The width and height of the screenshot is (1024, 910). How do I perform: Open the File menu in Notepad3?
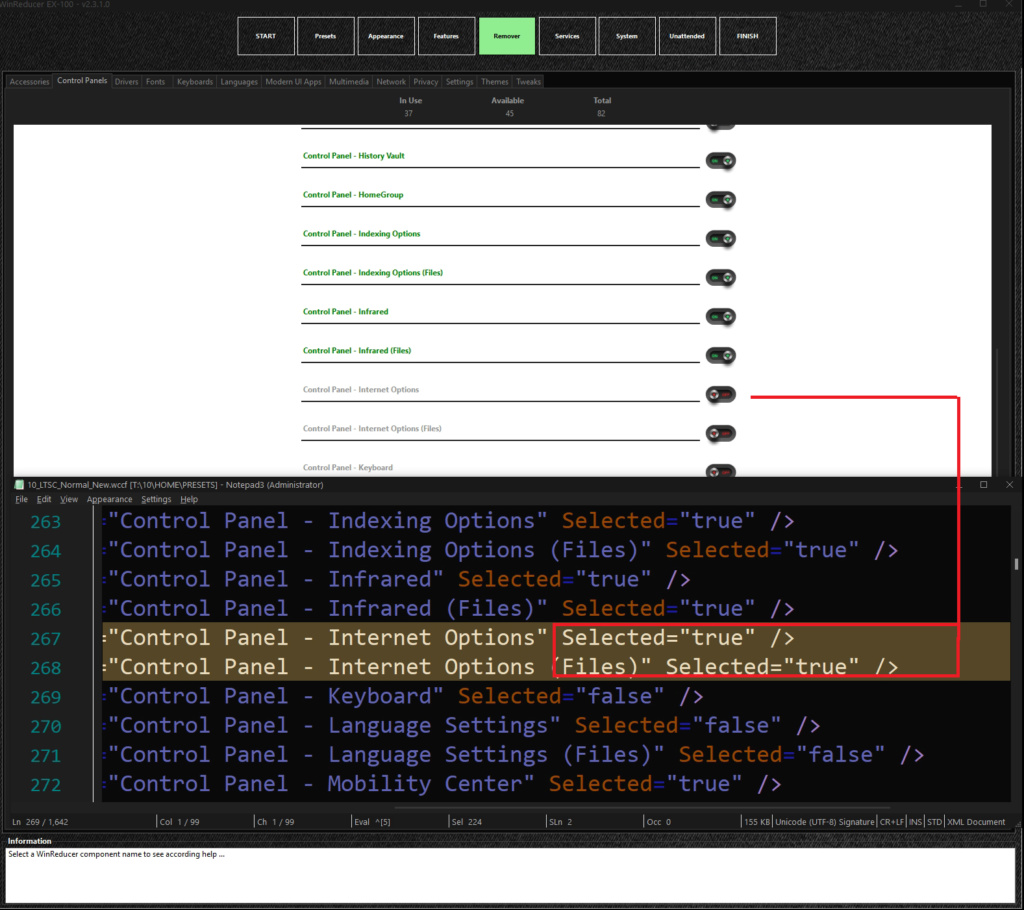pyautogui.click(x=22, y=499)
